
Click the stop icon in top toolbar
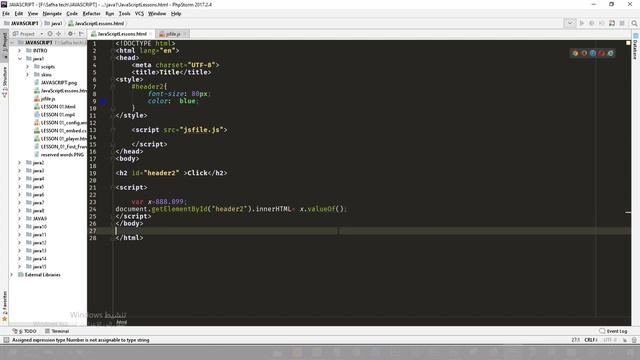point(622,23)
